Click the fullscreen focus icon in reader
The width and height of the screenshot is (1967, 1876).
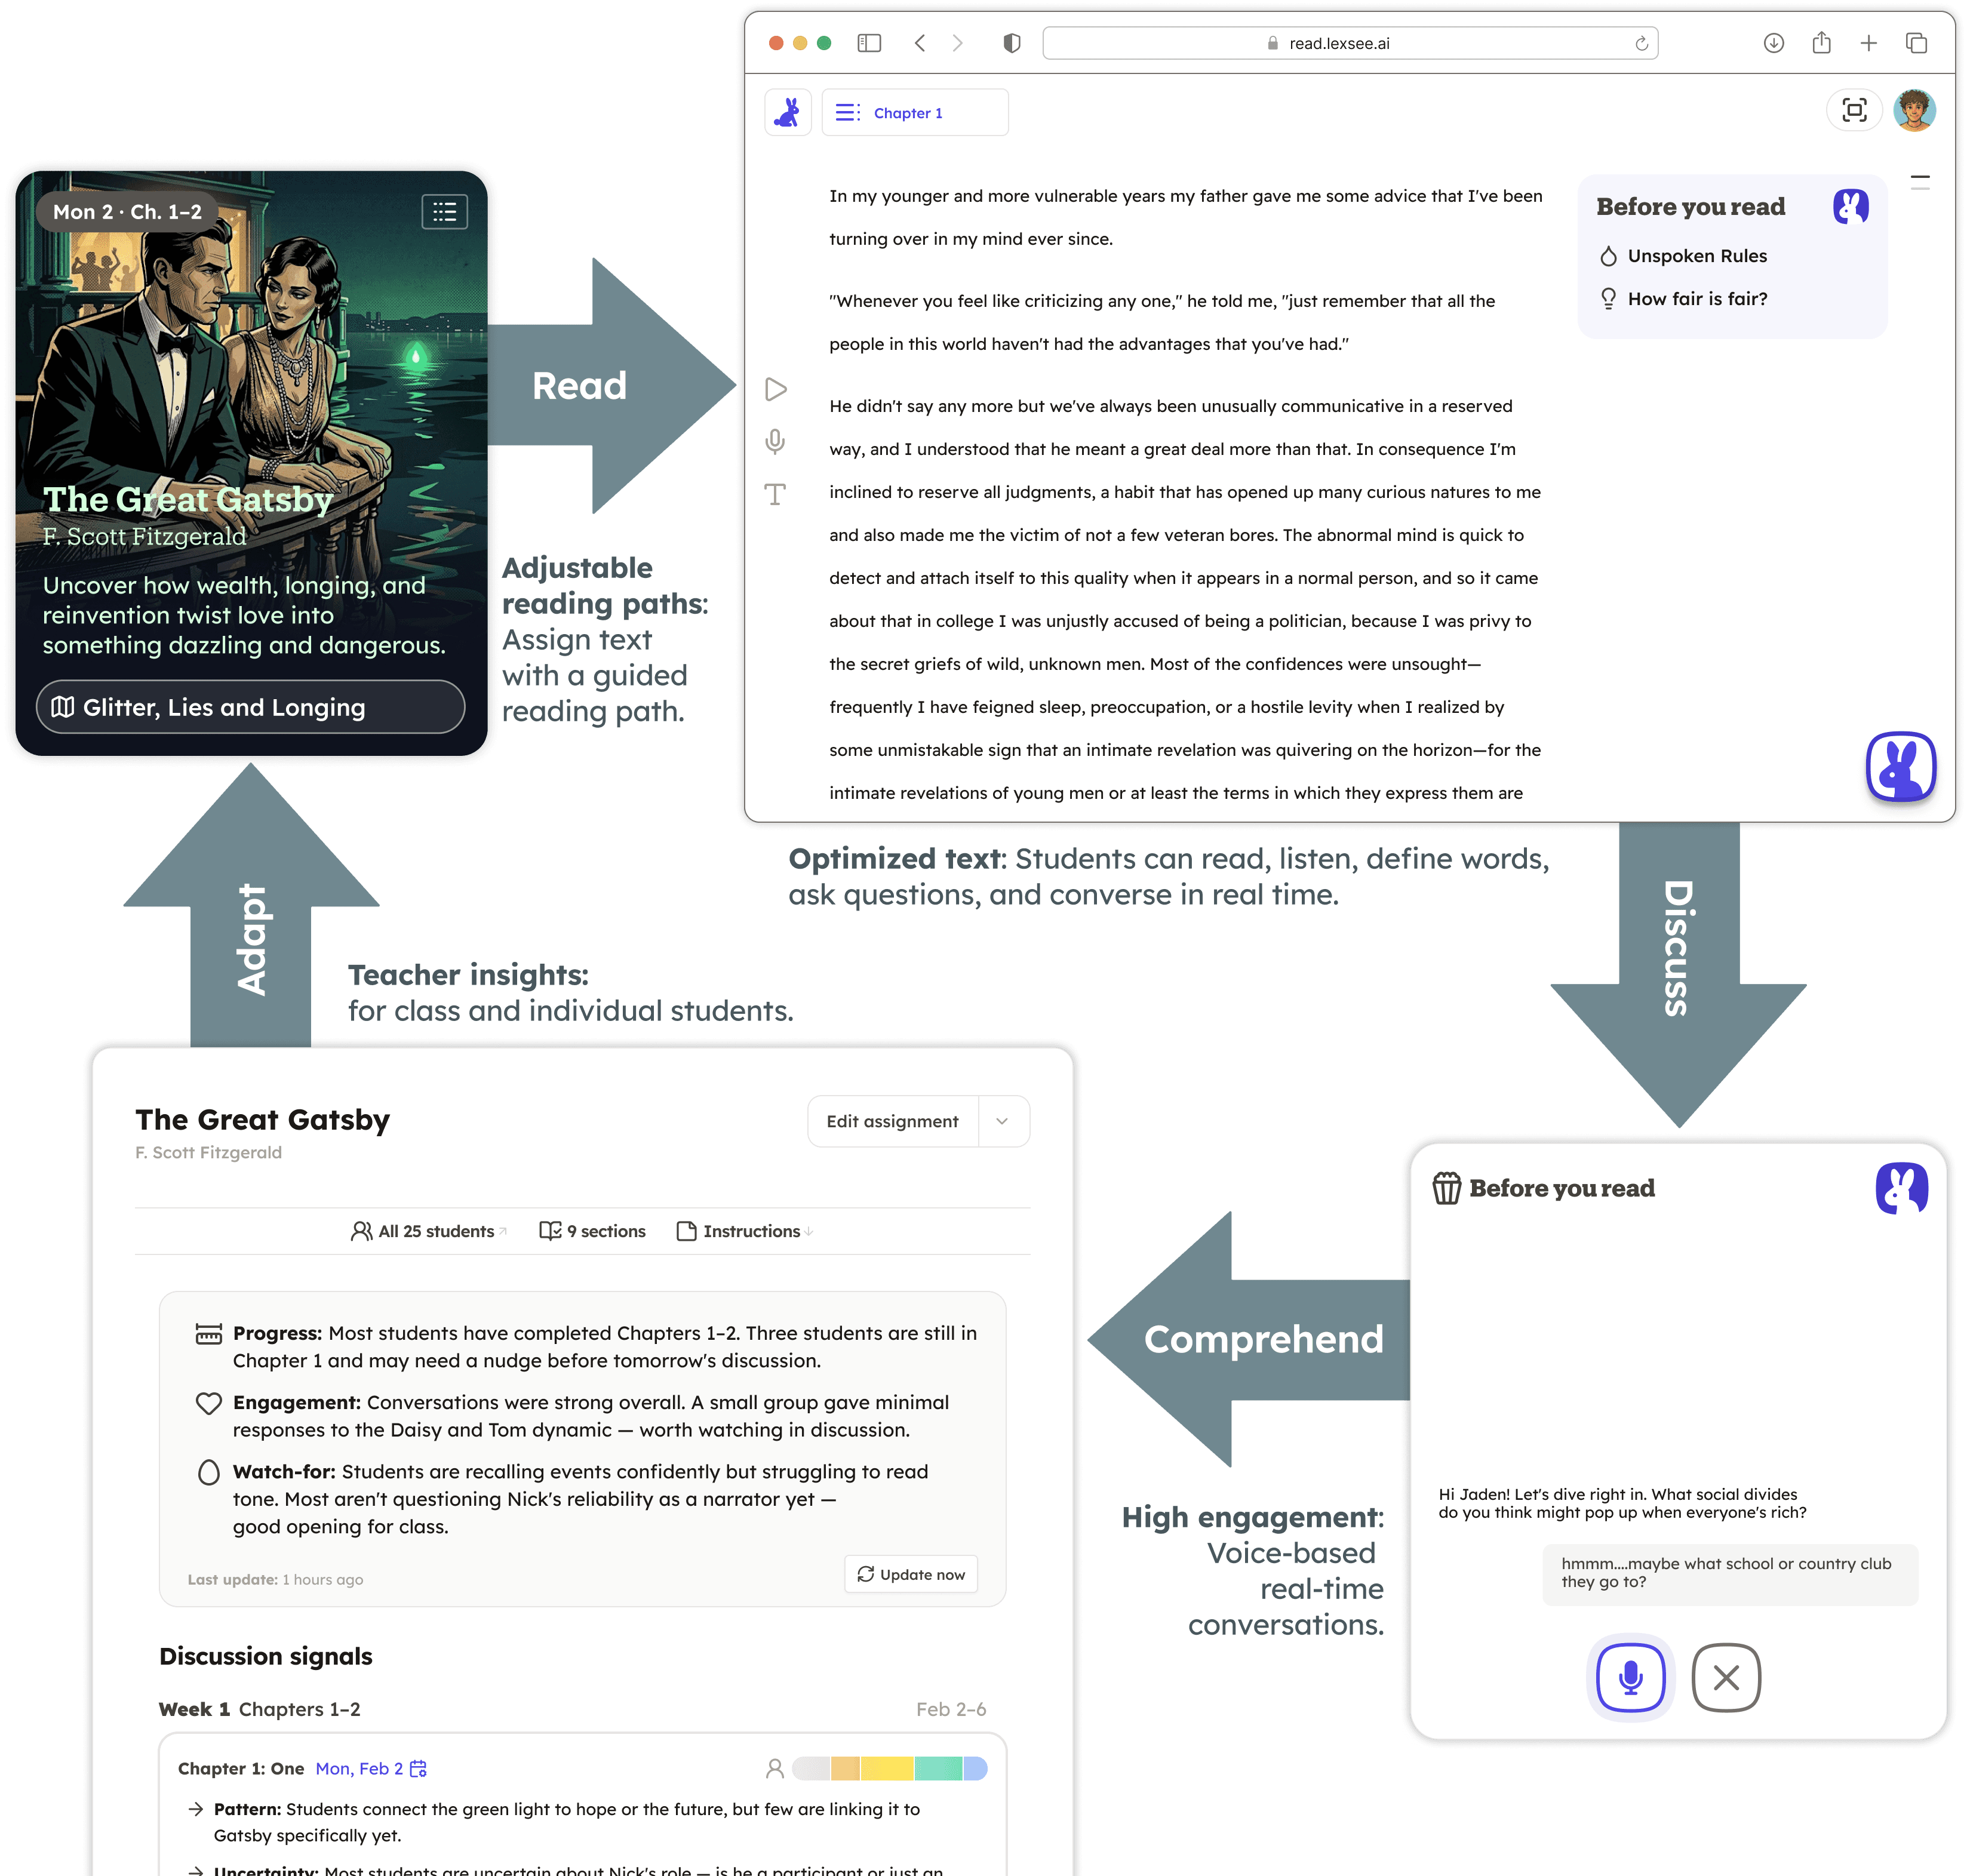(x=1854, y=111)
